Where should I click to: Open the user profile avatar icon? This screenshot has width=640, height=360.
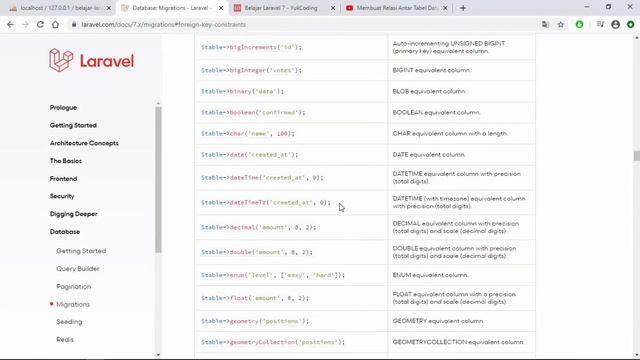pos(616,24)
